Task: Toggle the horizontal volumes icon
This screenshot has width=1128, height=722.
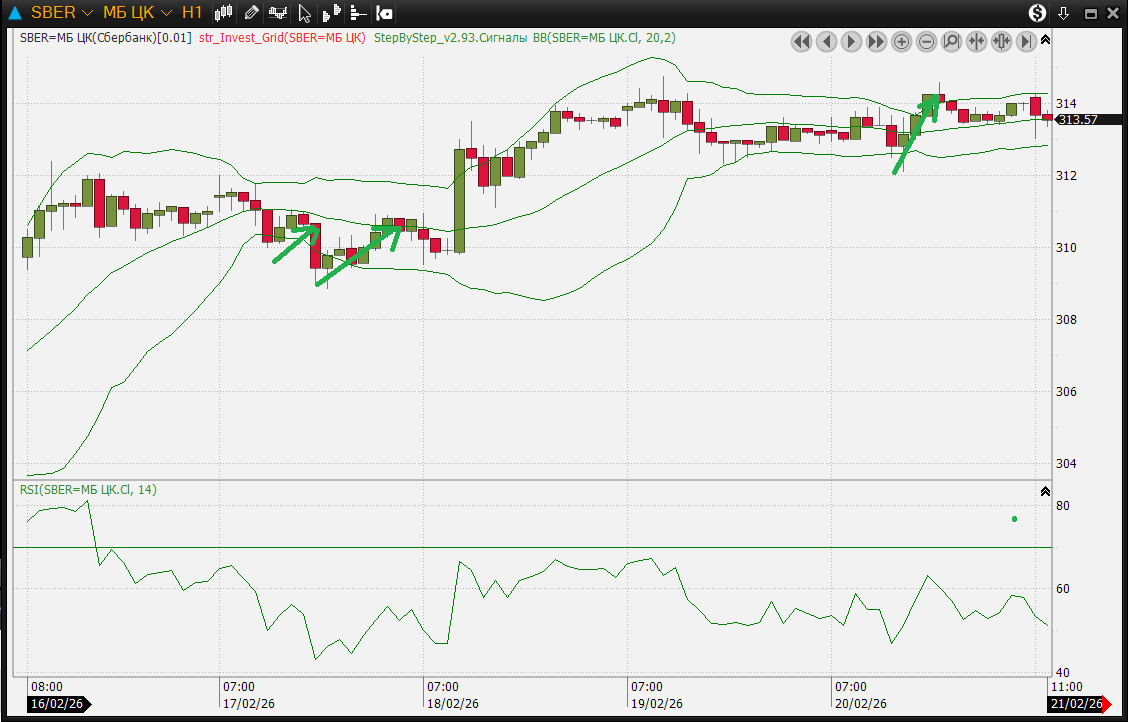Action: pyautogui.click(x=358, y=12)
